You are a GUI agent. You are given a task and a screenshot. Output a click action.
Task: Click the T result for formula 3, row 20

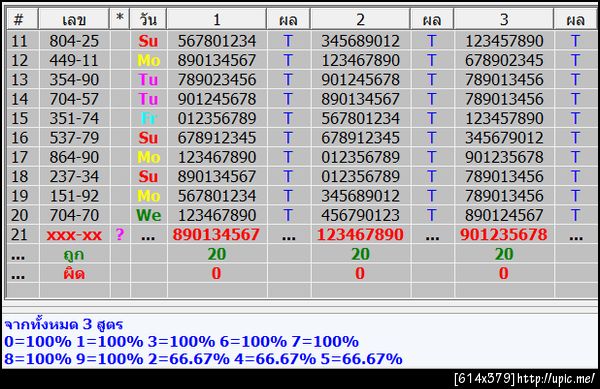click(575, 215)
